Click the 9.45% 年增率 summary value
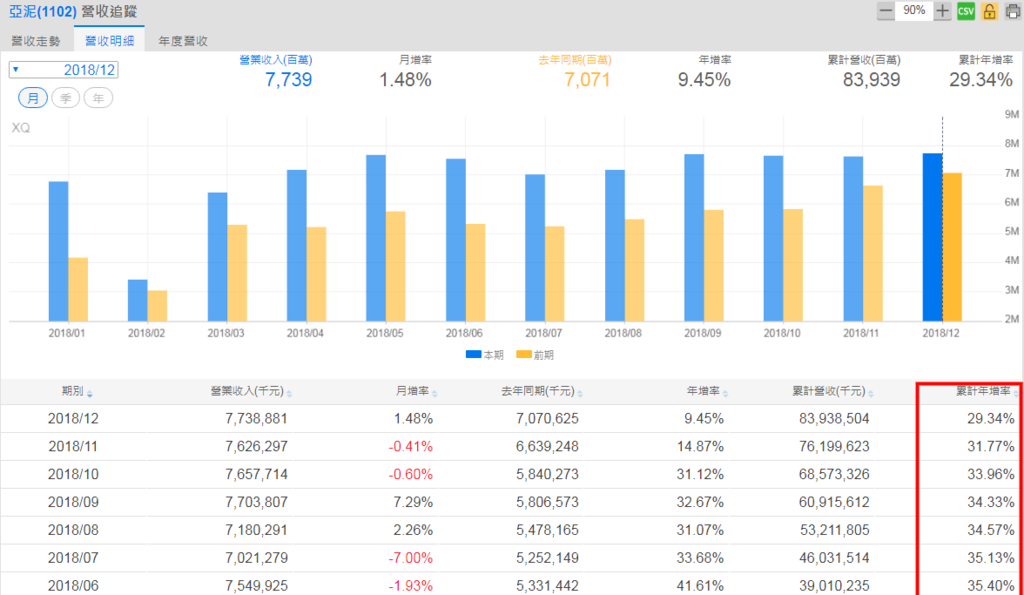The height and width of the screenshot is (595, 1024). [704, 80]
